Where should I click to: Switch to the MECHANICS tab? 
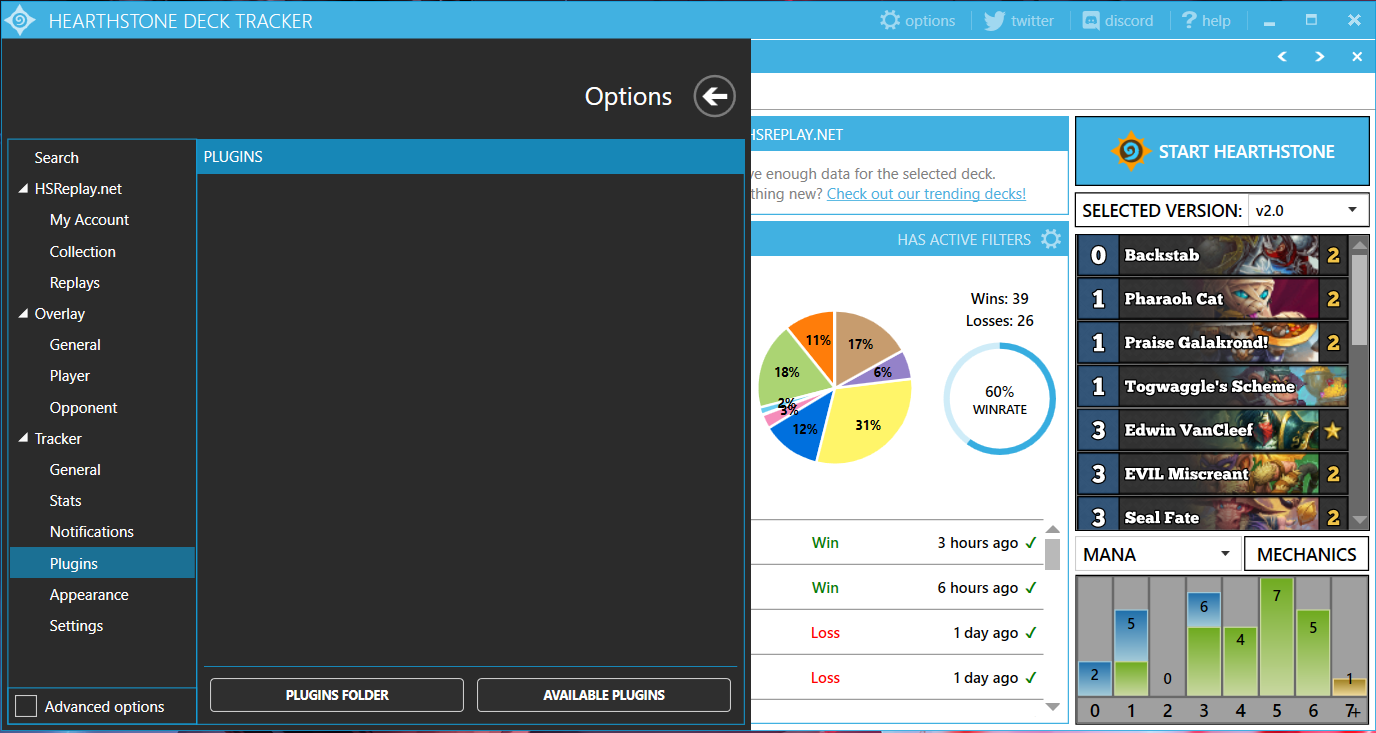pos(1306,554)
